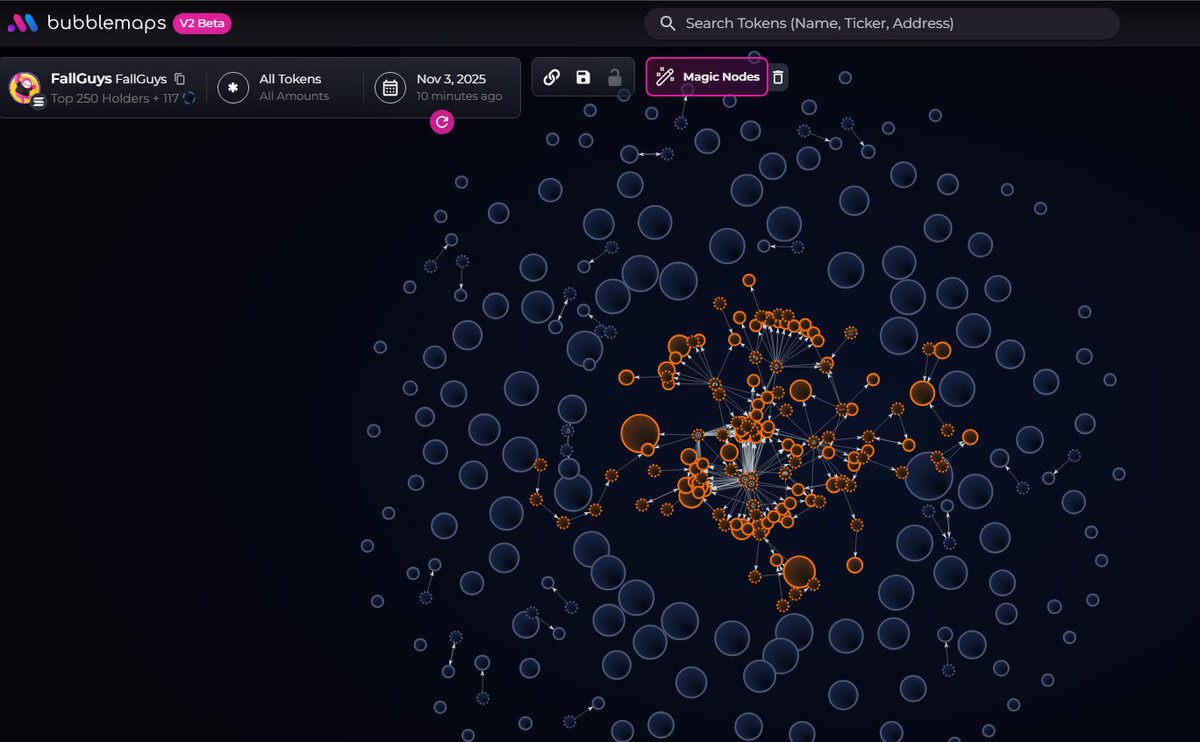Open the All Tokens filter
Viewport: 1200px width, 742px height.
pos(290,87)
